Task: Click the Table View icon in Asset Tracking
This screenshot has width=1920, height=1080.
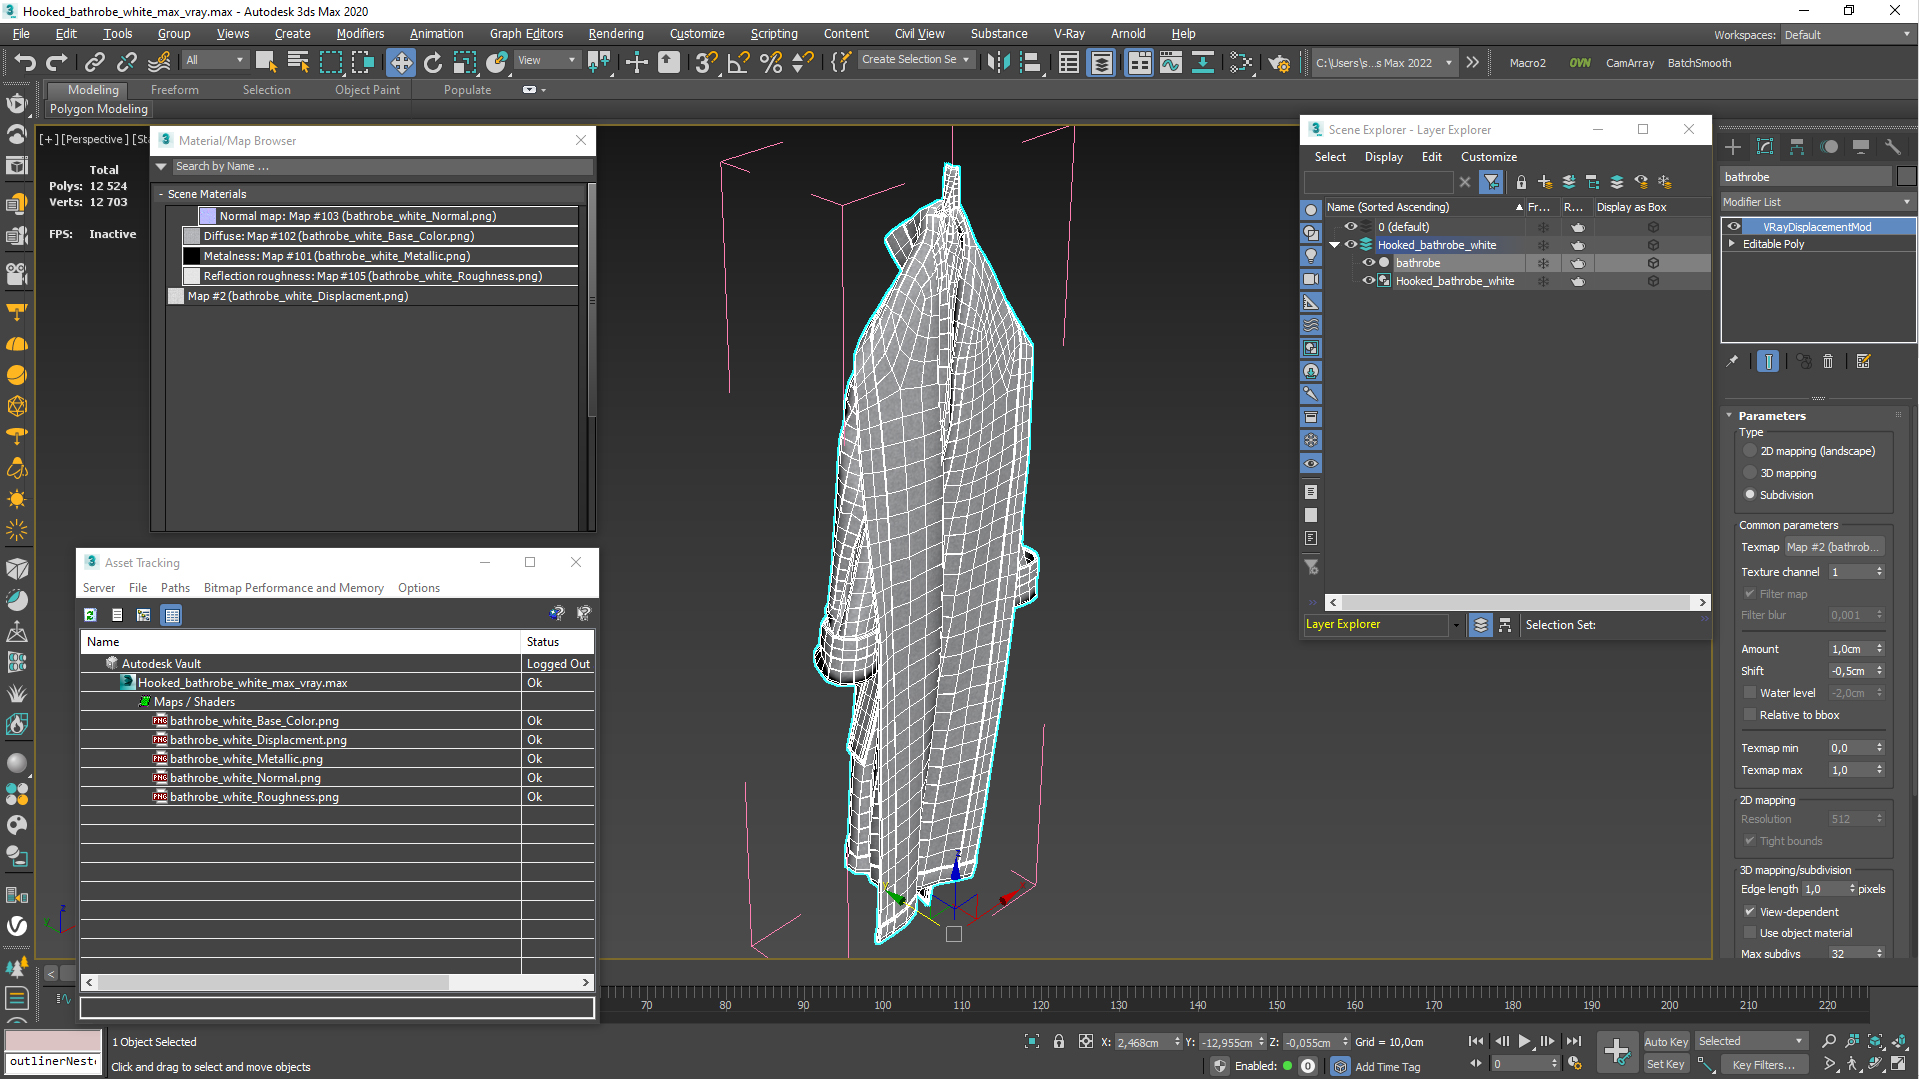Action: click(172, 615)
